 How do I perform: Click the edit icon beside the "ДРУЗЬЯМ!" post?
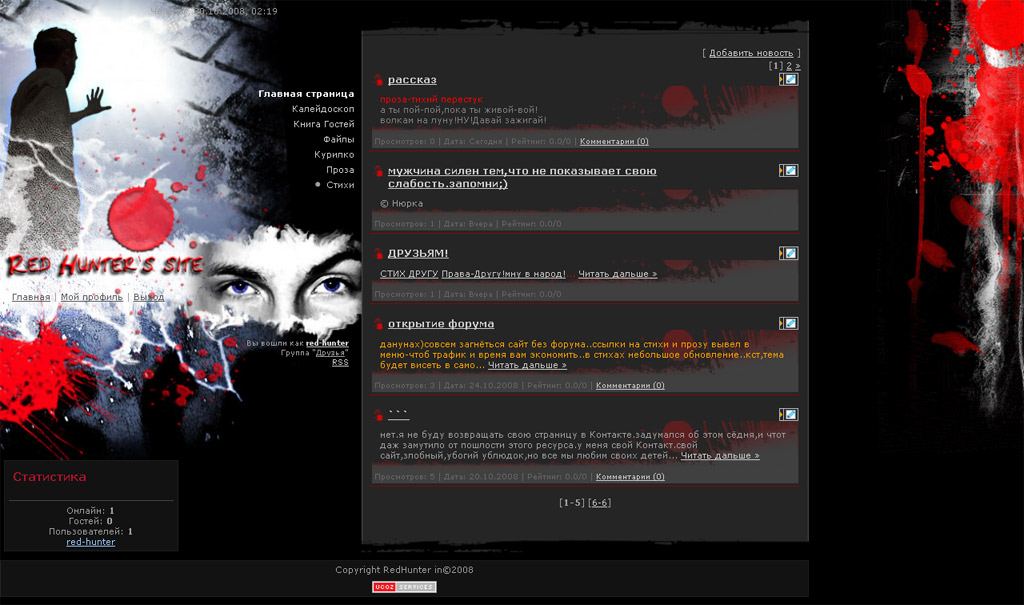(x=788, y=253)
